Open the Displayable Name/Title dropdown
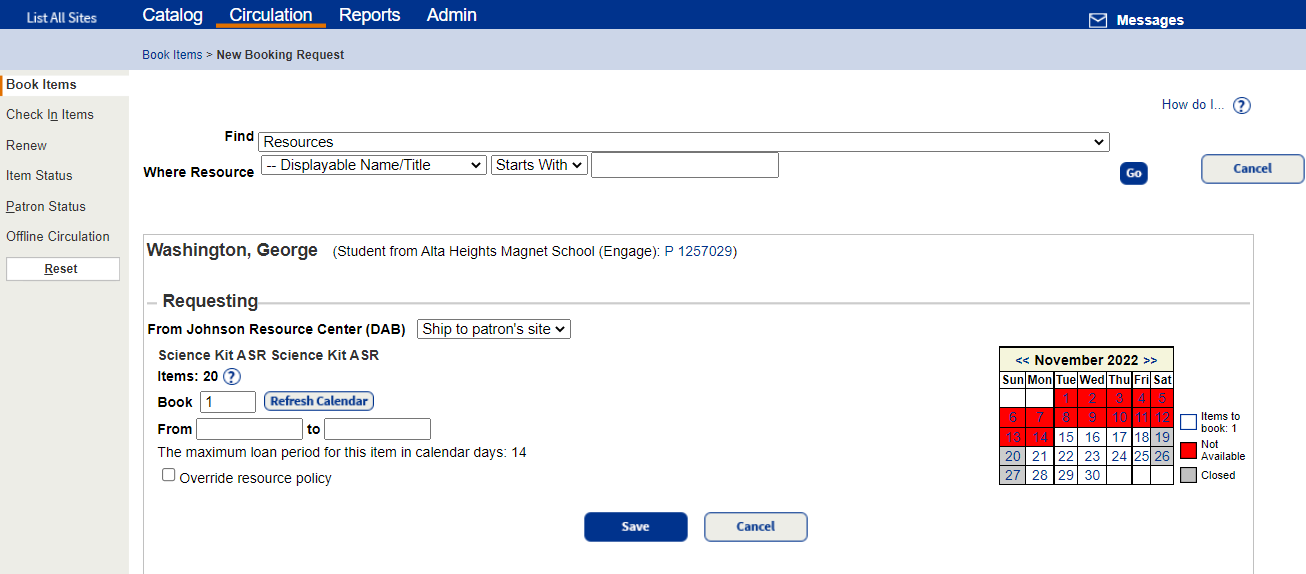The image size is (1306, 574). 374,165
